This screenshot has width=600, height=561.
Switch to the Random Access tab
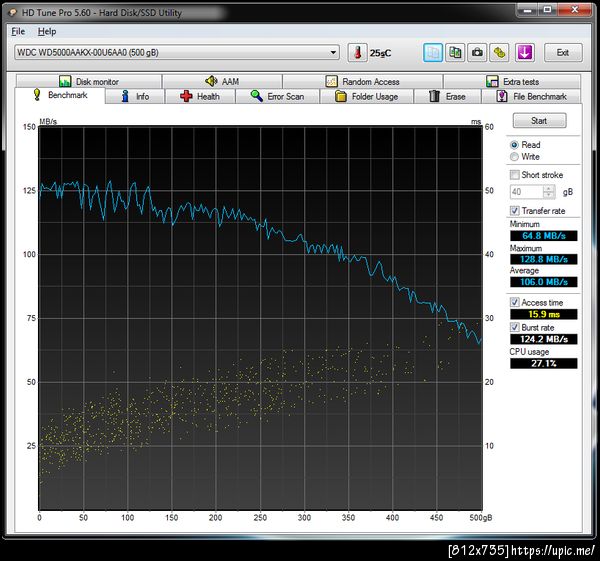coord(362,81)
